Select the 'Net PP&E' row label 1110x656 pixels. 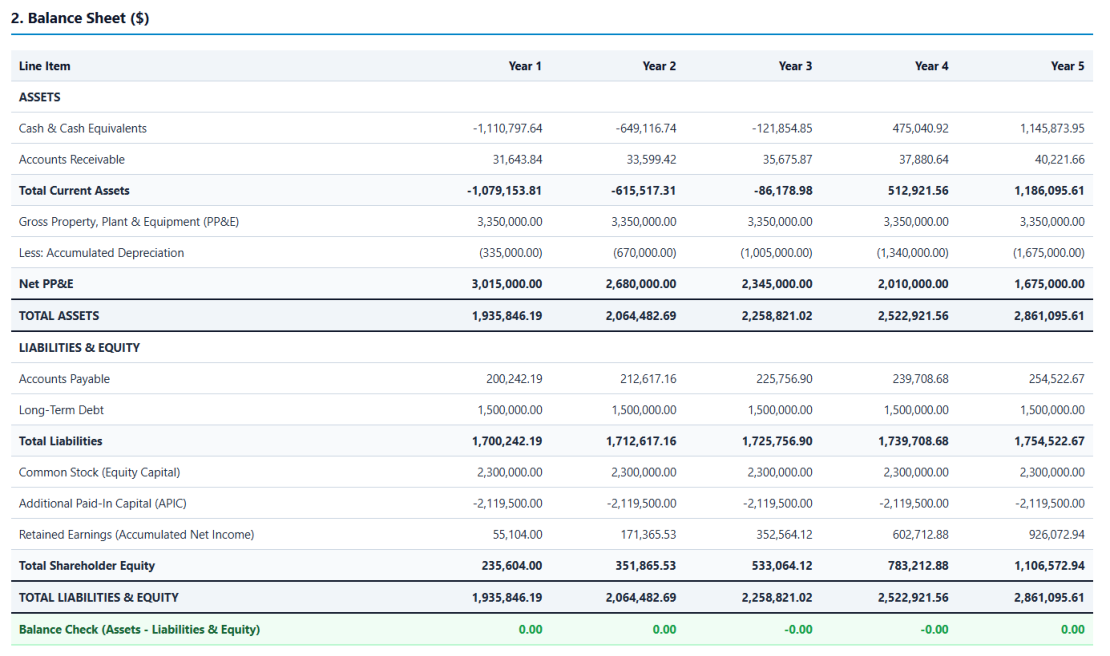[x=46, y=284]
